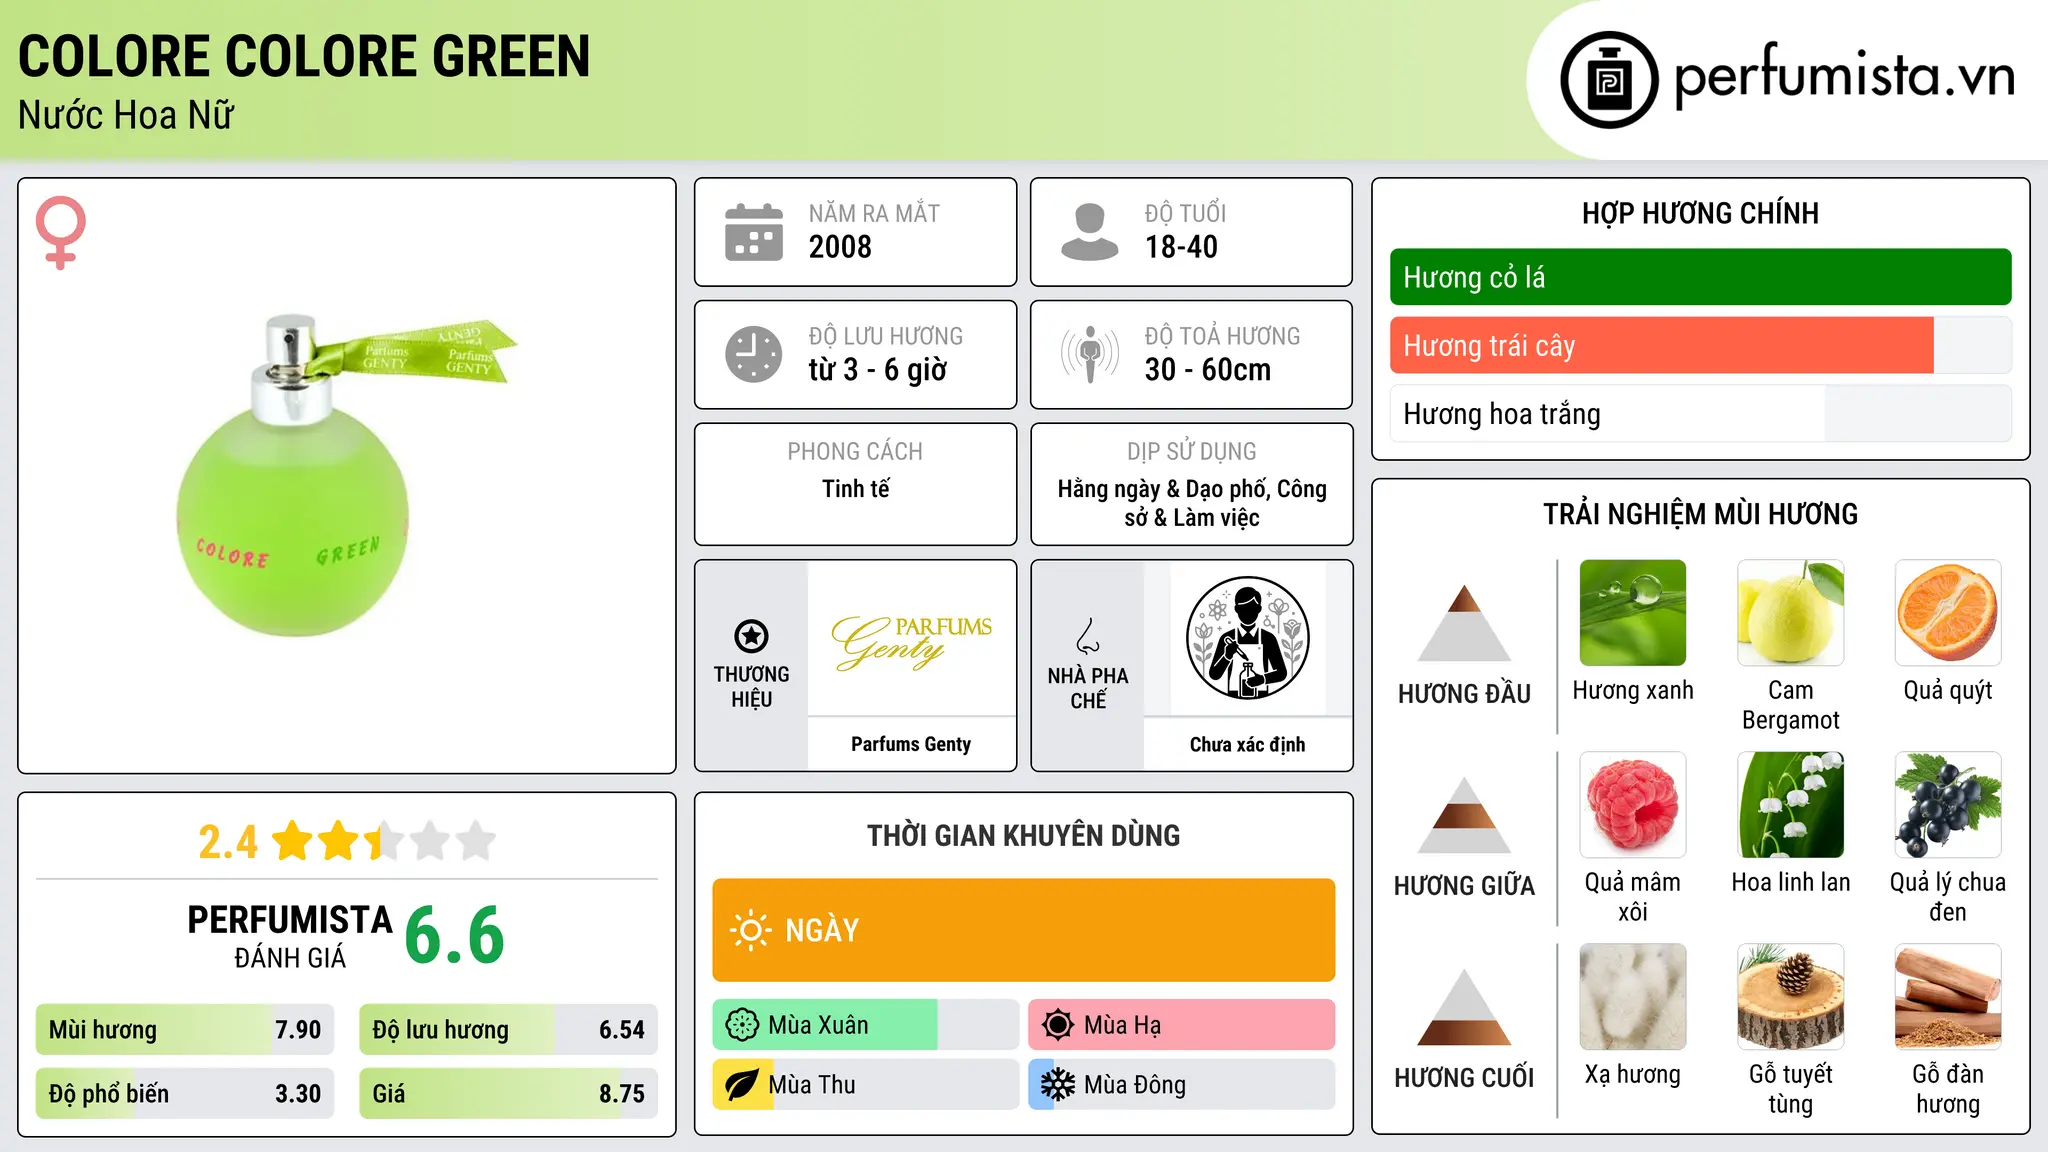Click the Tinh tế style value
Viewport: 2048px width, 1152px height.
tap(855, 489)
